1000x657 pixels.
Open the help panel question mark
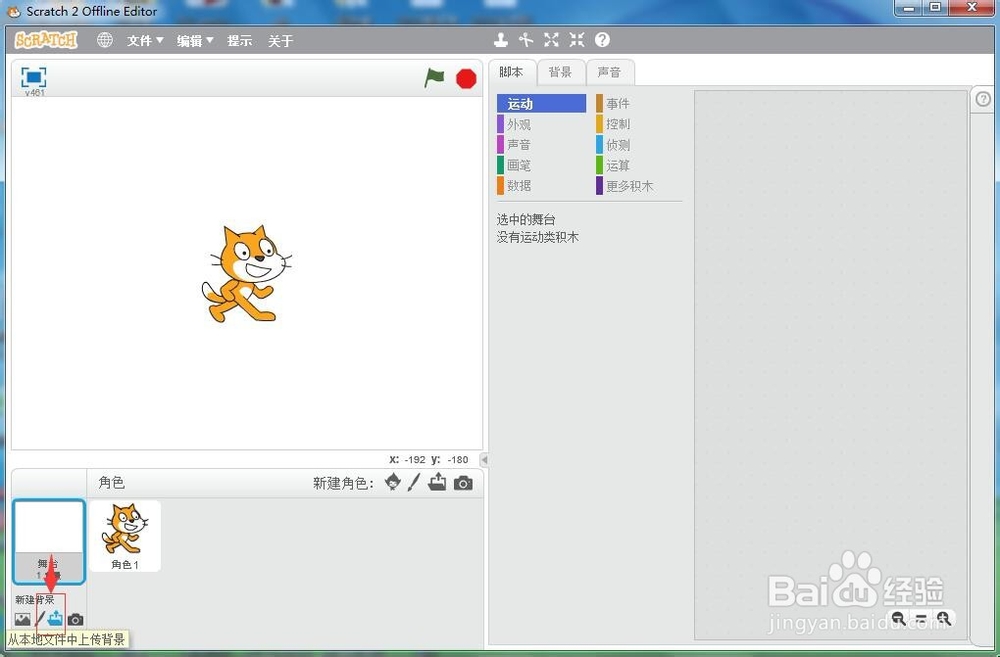tap(983, 99)
